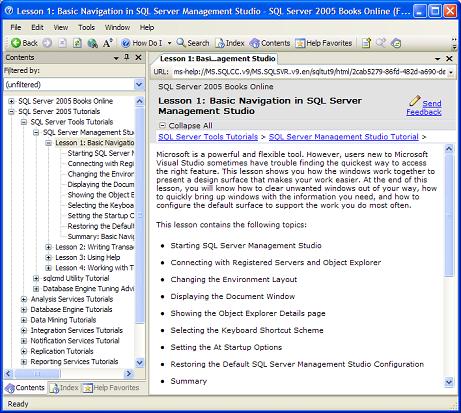Open SQL Server Tools Tutorials breadcrumb link
Viewport: 461px width, 413px height.
208,137
